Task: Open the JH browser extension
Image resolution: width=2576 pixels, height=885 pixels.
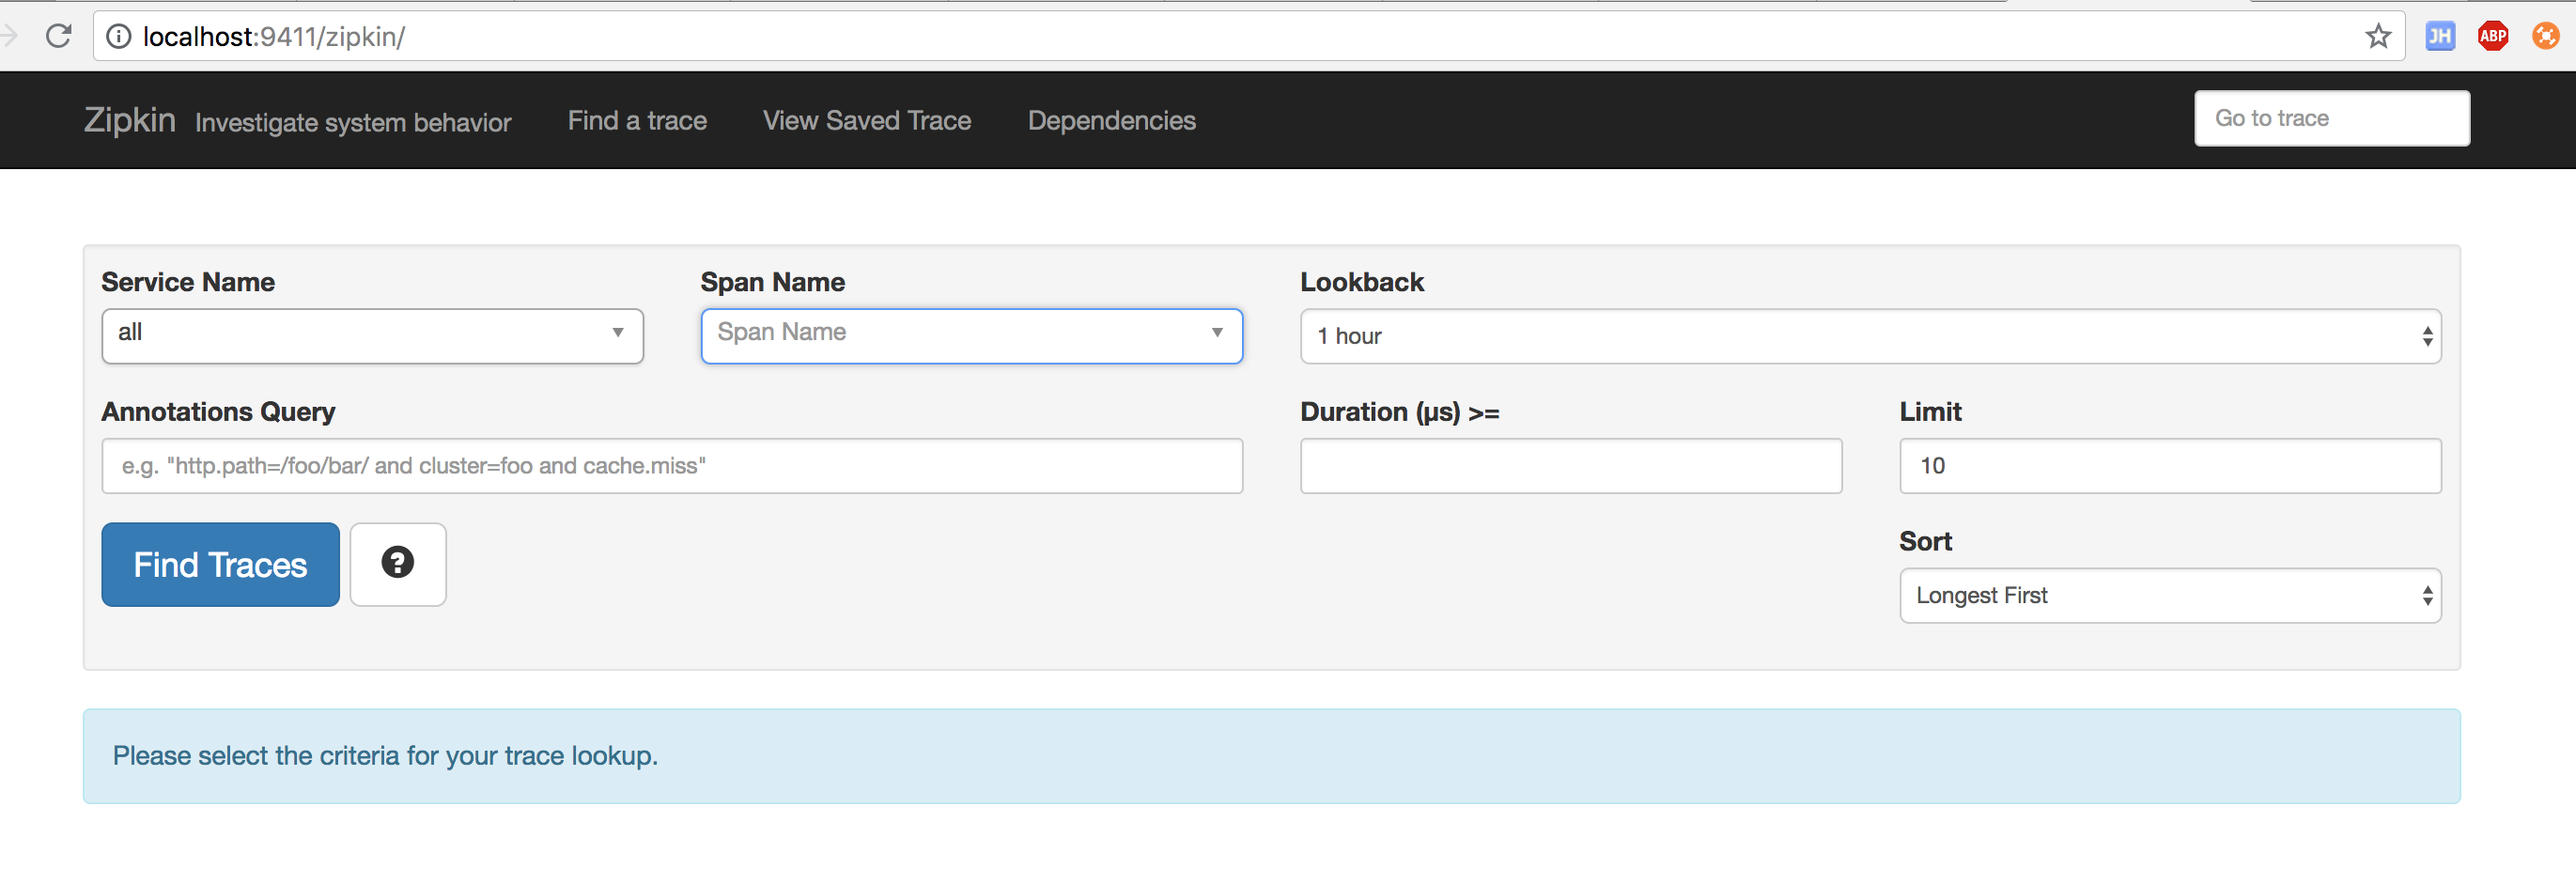Action: [x=2439, y=37]
